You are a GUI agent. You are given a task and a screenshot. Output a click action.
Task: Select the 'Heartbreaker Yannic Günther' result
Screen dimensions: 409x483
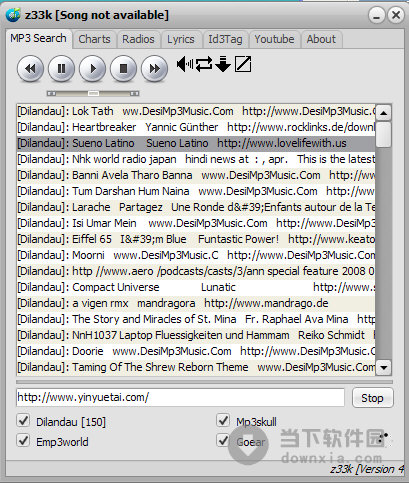click(196, 127)
